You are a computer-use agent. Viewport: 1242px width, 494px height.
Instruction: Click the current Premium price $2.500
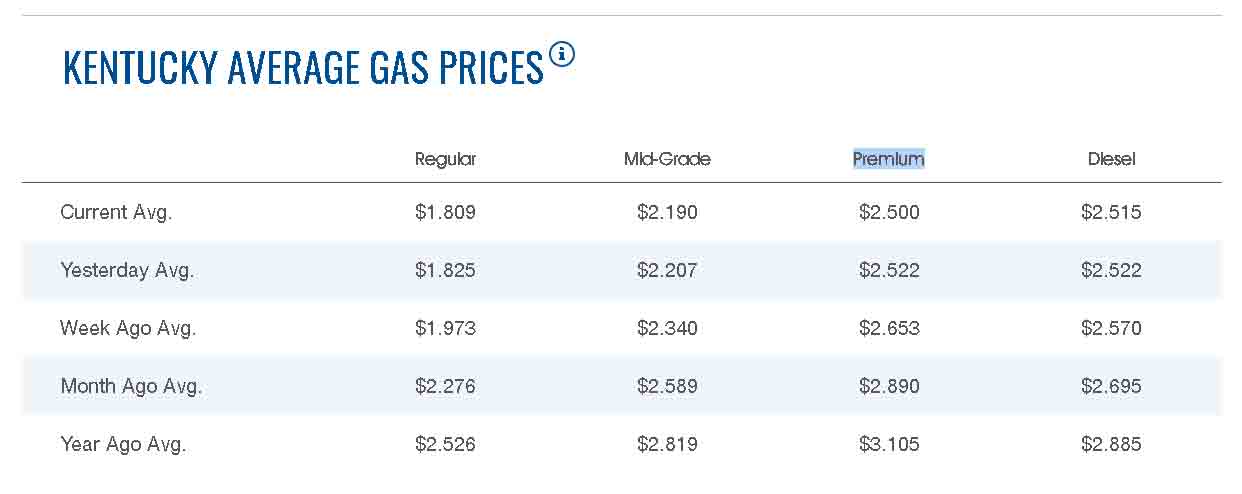pyautogui.click(x=889, y=212)
